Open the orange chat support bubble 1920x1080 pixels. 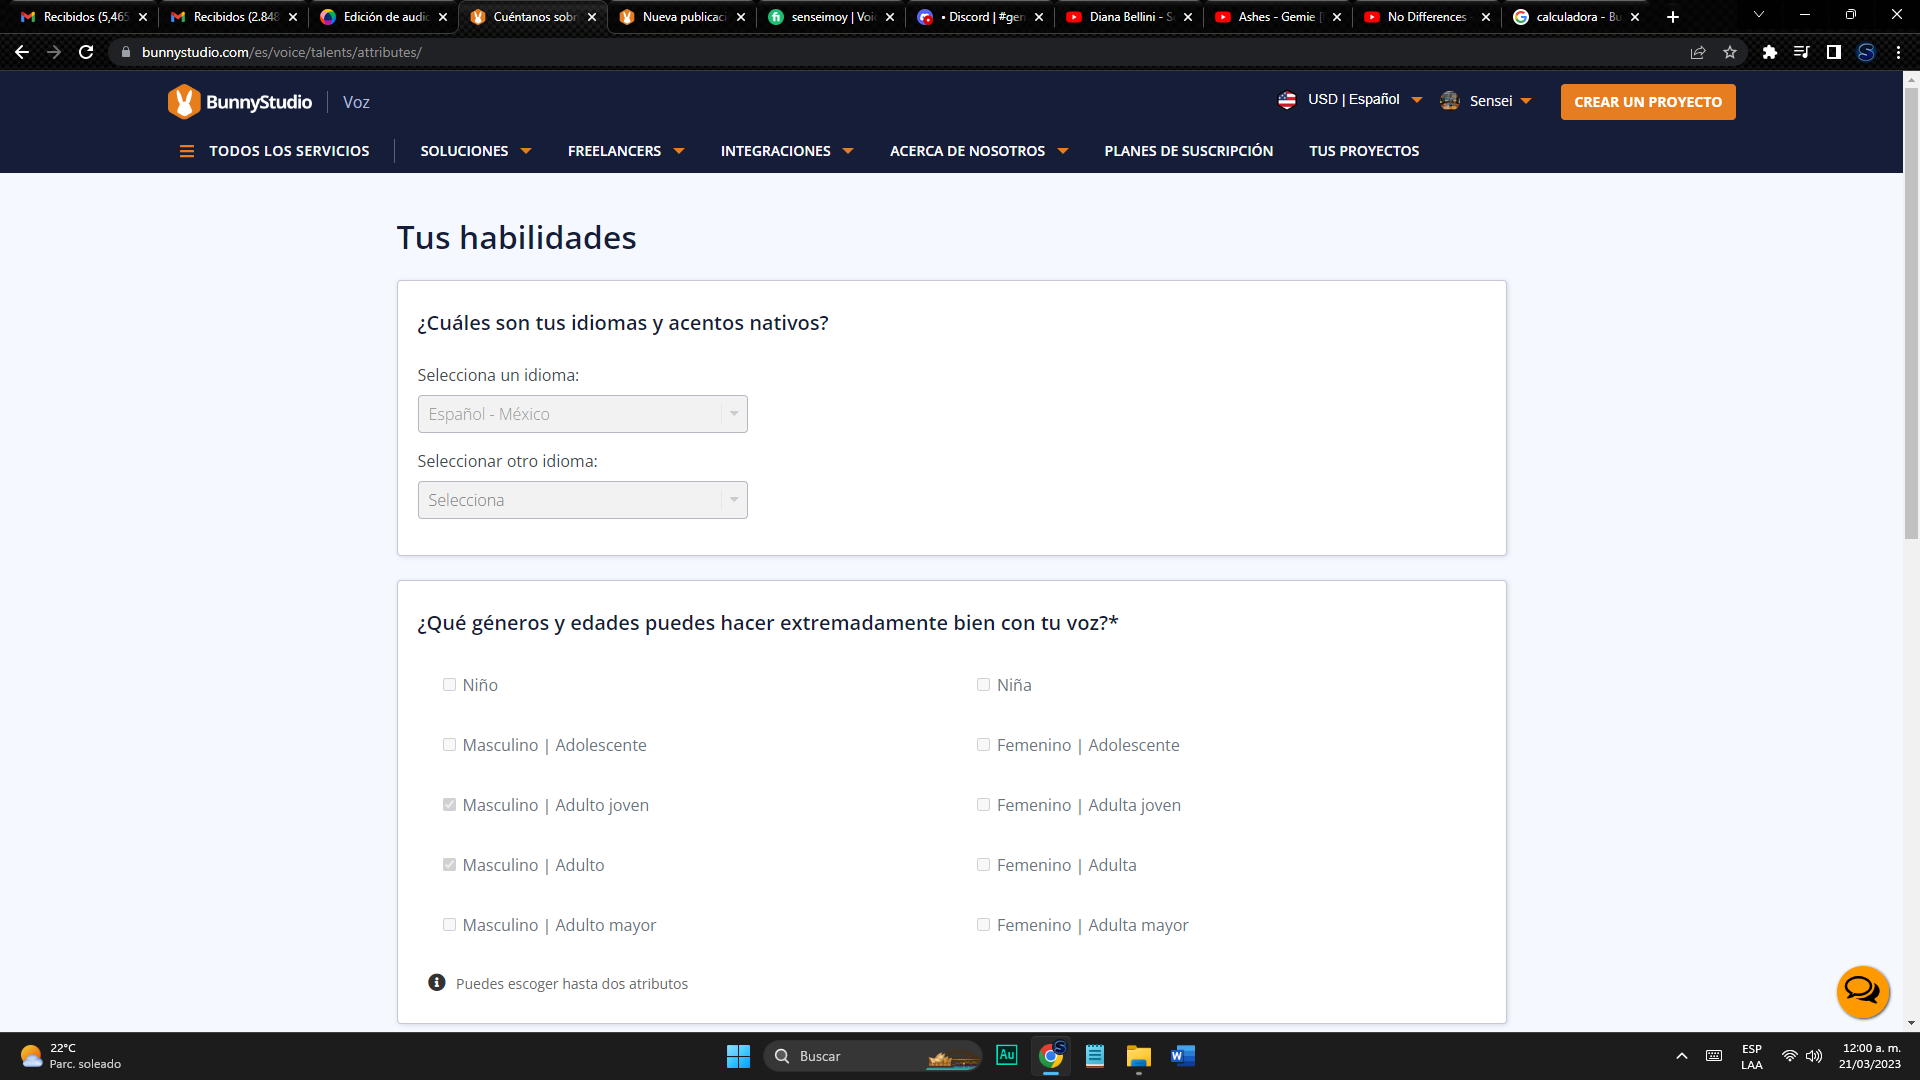pos(1862,991)
